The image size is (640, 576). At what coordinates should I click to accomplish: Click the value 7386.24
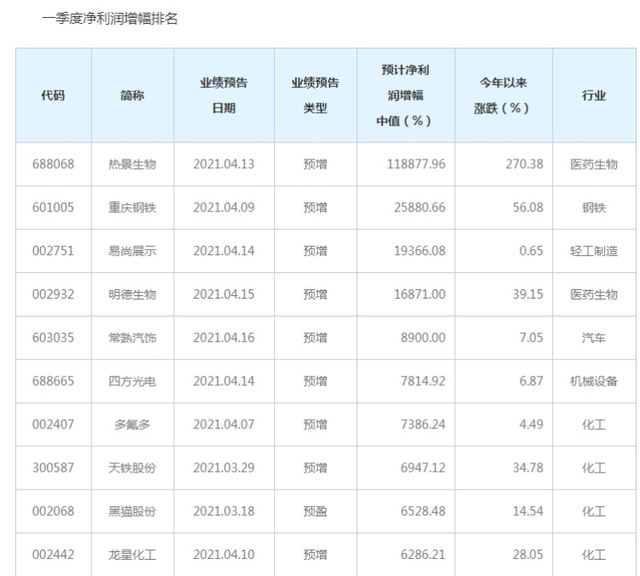[x=423, y=425]
